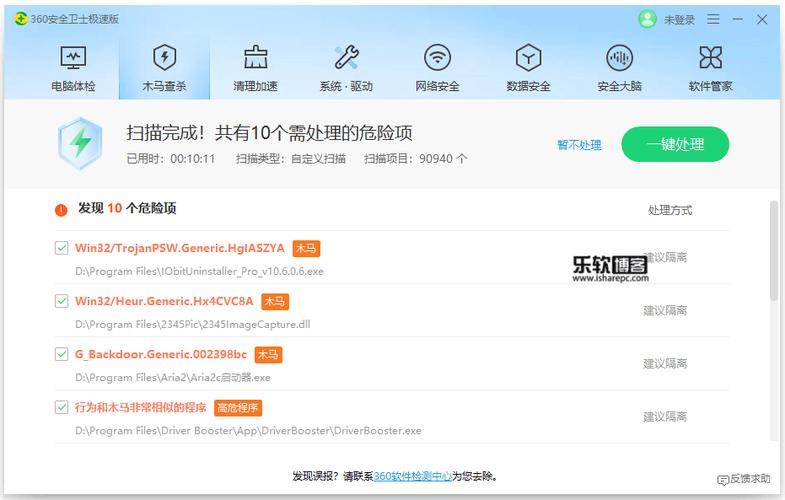The height and width of the screenshot is (500, 785).
Task: Uncheck the 行为和木马非常相似的程序 item
Action: click(x=62, y=407)
